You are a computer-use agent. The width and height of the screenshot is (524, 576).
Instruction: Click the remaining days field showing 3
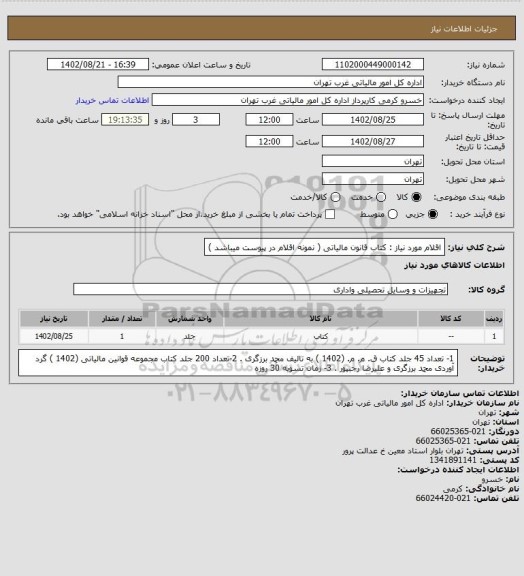pos(196,120)
